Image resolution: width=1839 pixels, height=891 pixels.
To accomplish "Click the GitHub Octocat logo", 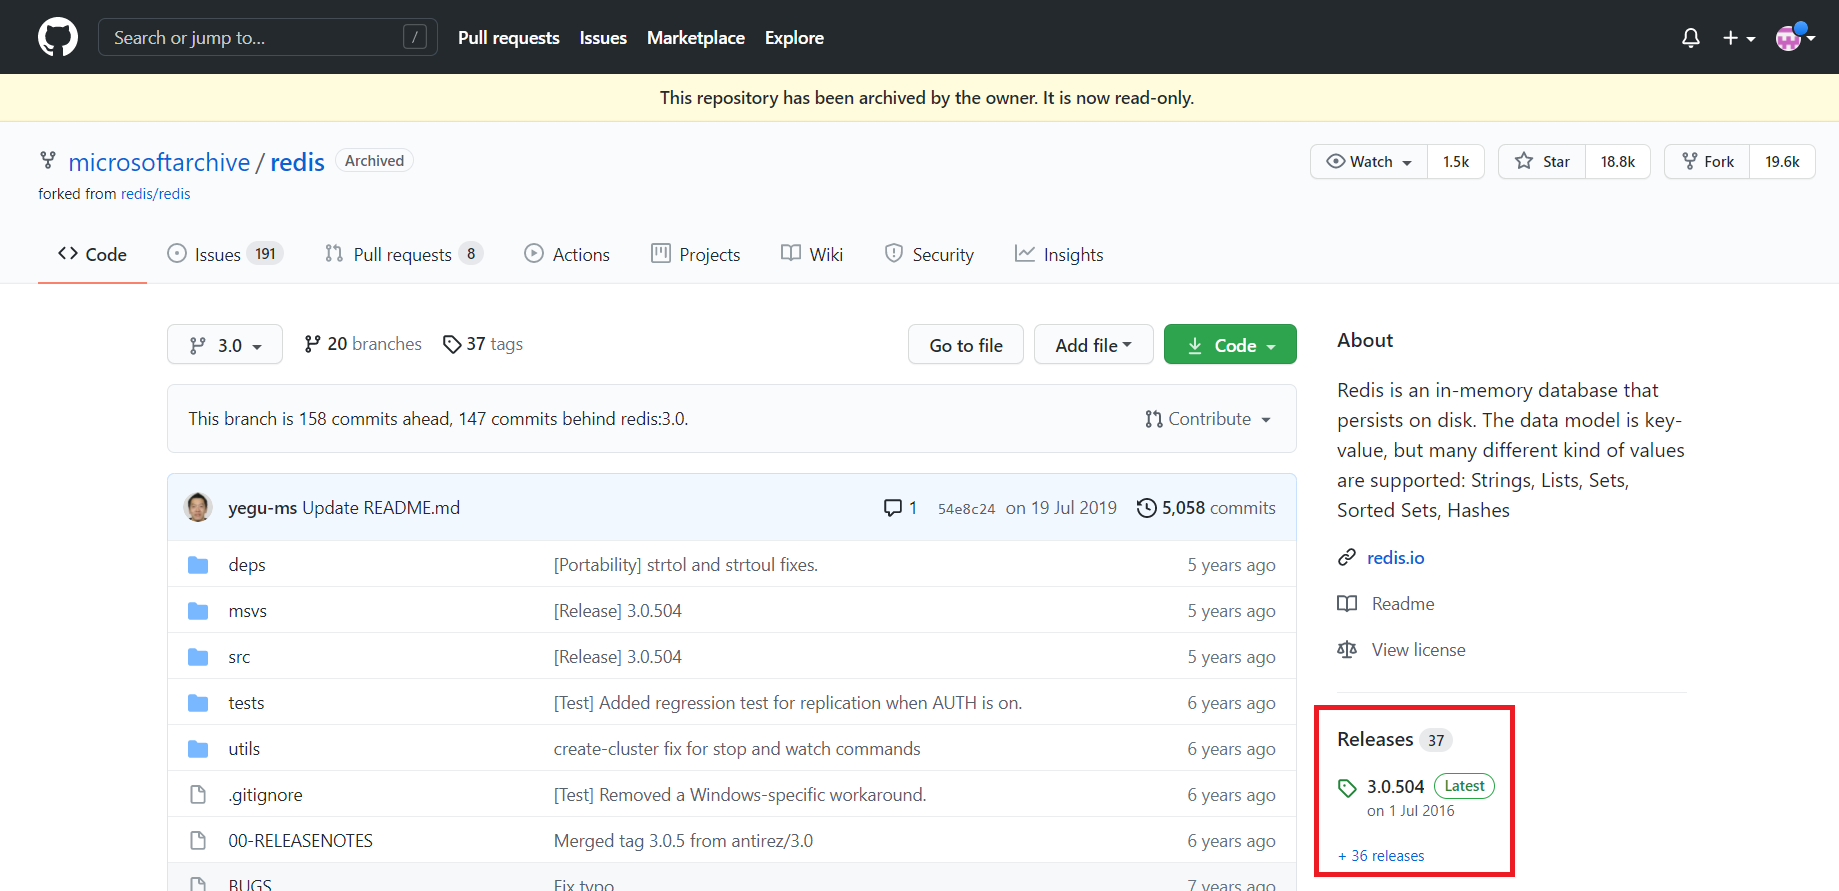I will [x=58, y=37].
